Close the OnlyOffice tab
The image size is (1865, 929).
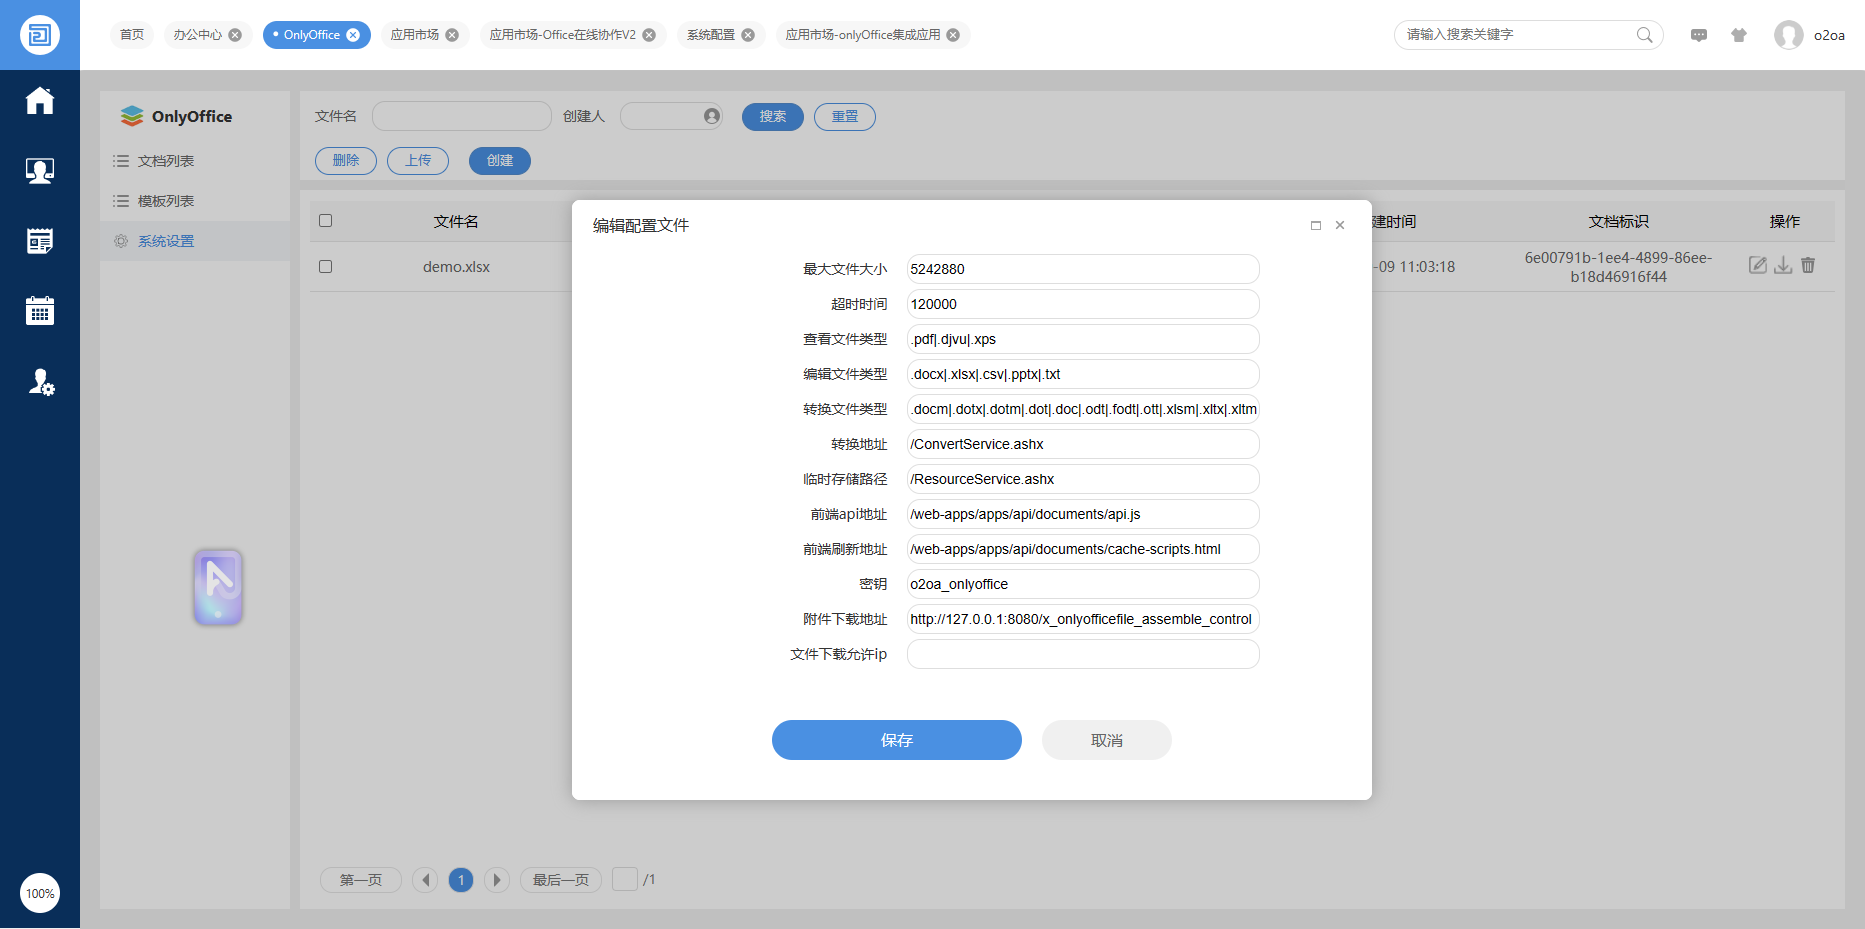pyautogui.click(x=353, y=35)
